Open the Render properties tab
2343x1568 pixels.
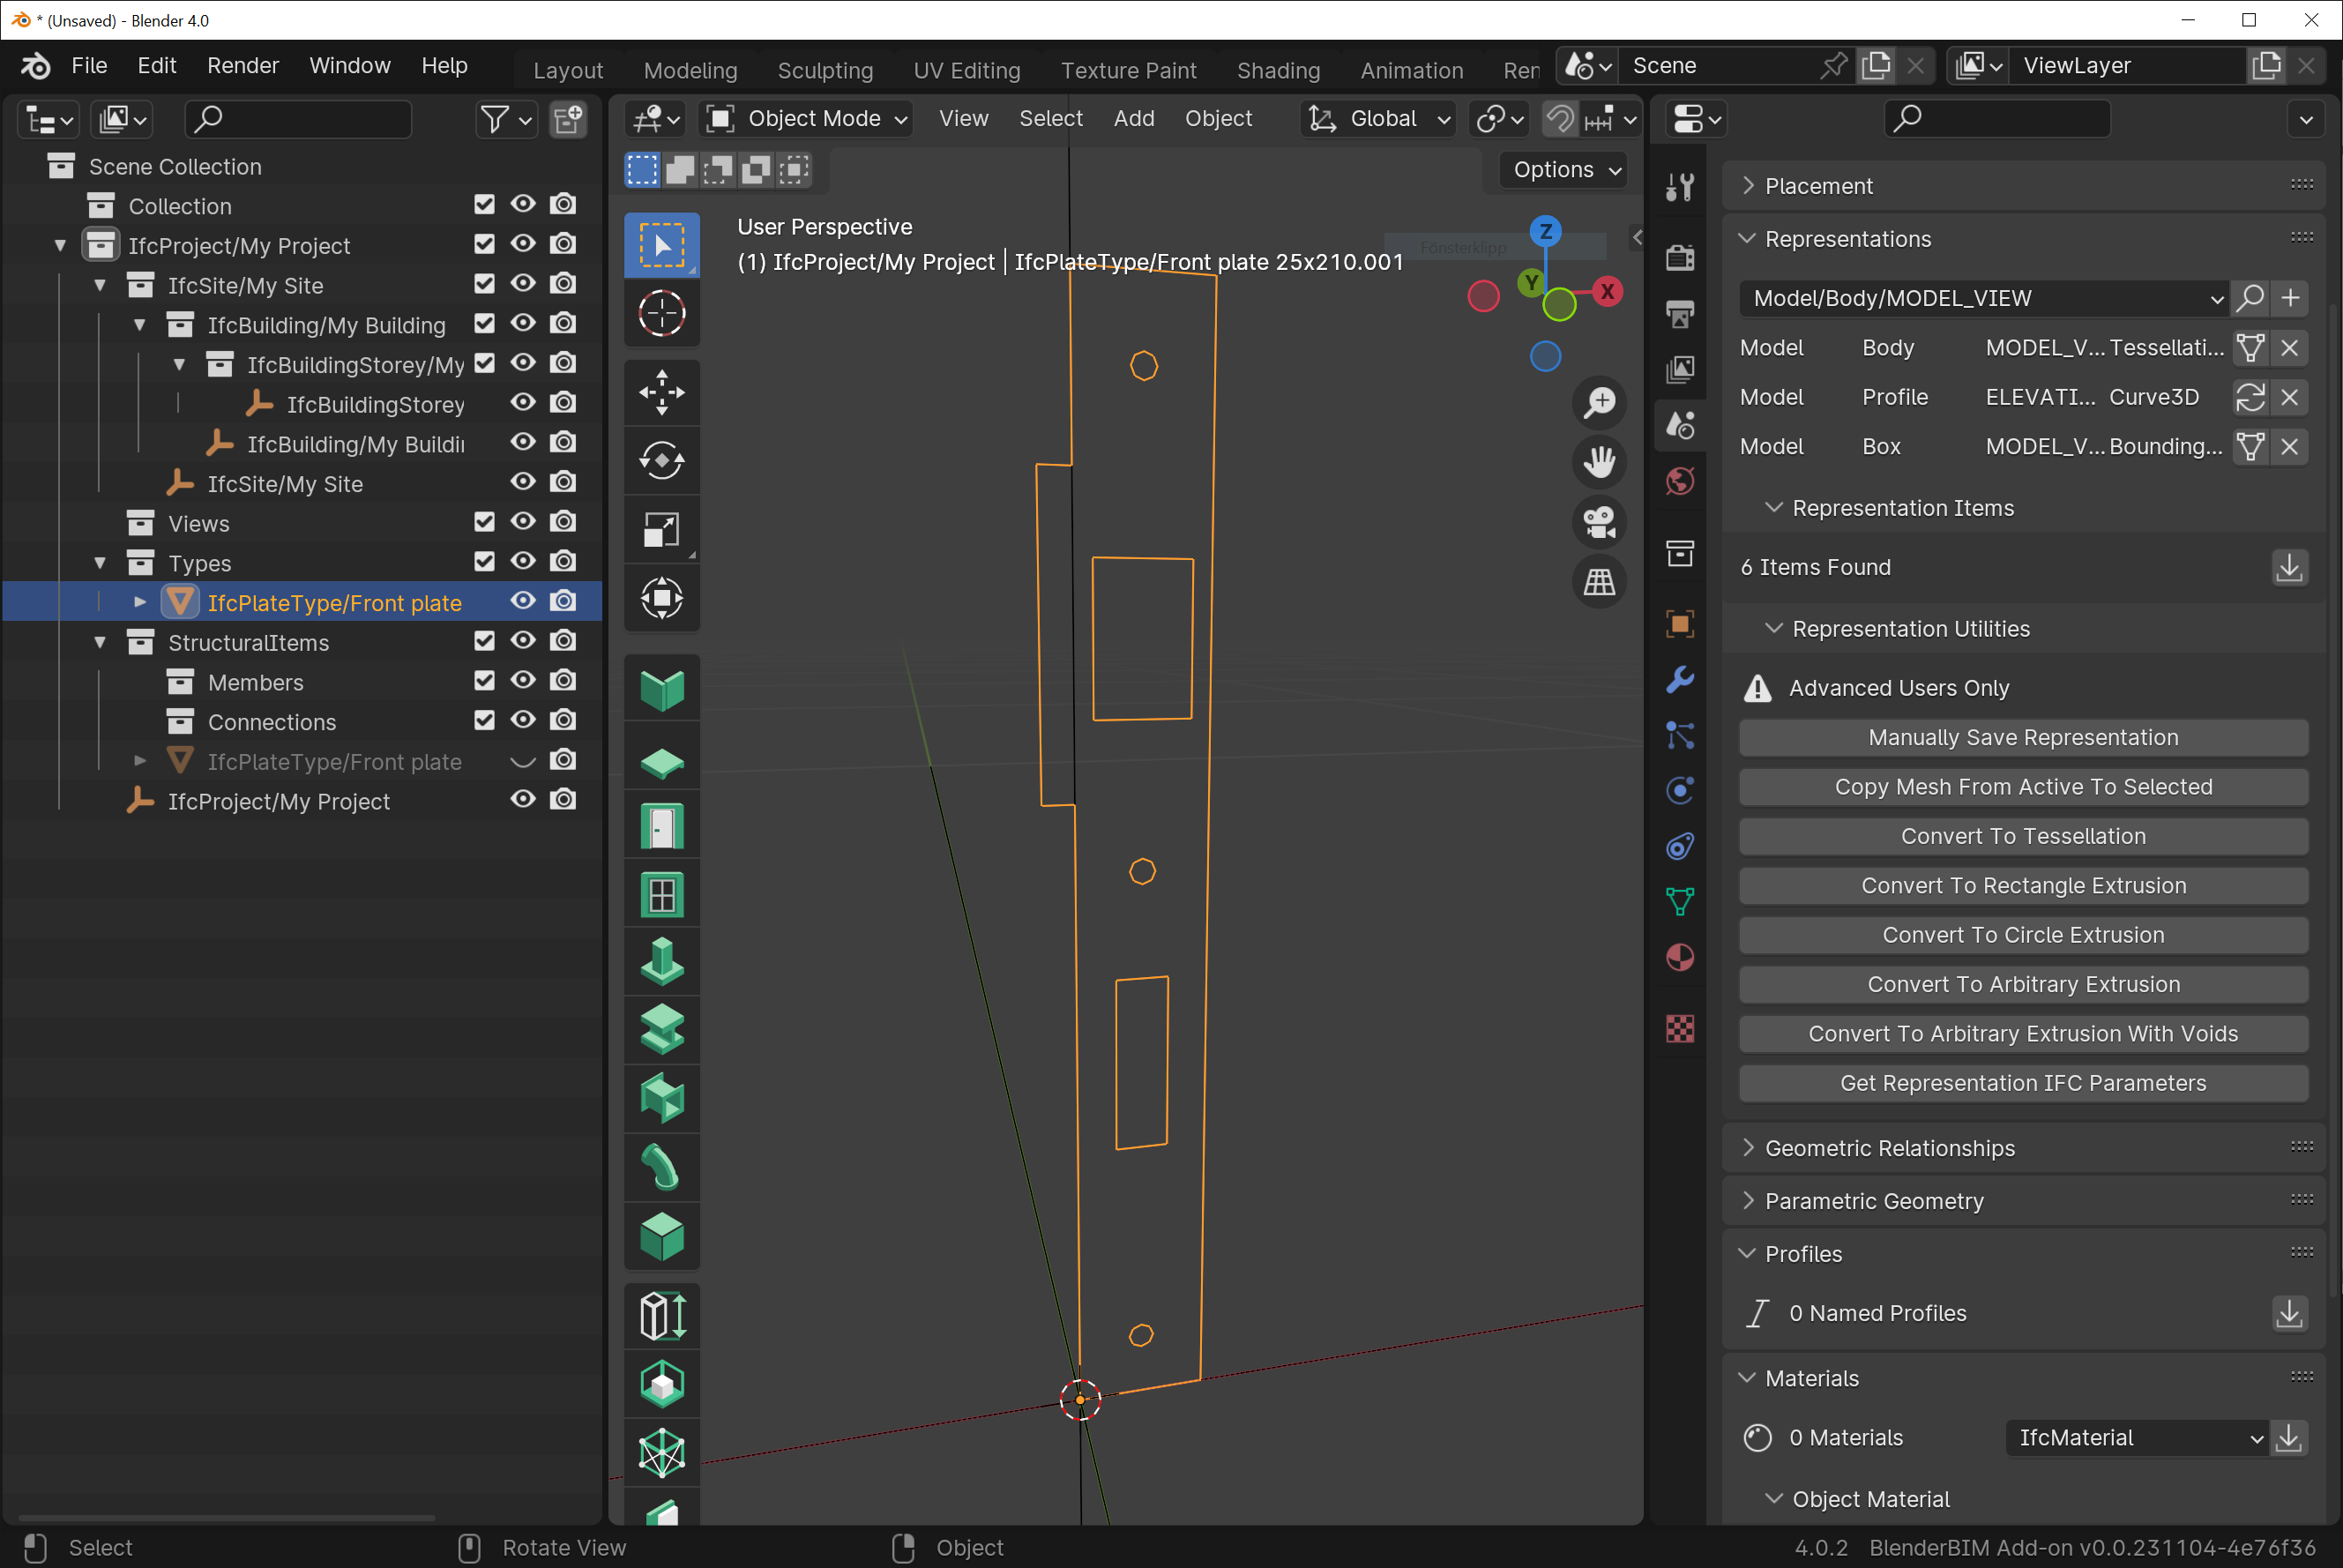(x=1680, y=257)
